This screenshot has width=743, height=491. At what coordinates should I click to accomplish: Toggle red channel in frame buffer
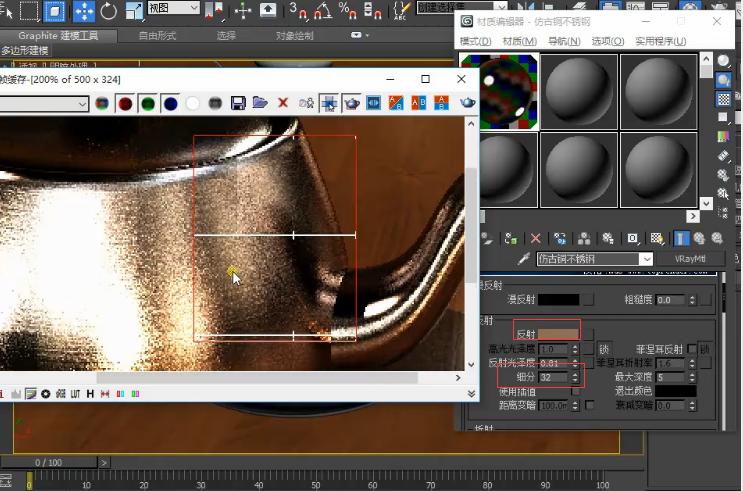(125, 103)
